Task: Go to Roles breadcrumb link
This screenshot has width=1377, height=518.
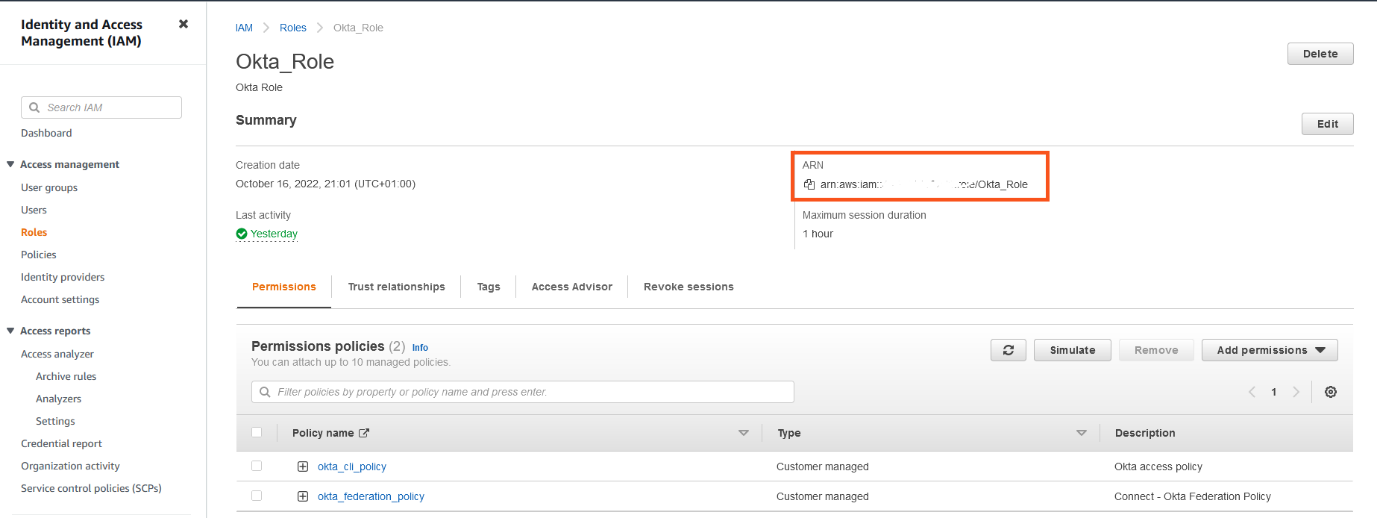Action: 294,28
